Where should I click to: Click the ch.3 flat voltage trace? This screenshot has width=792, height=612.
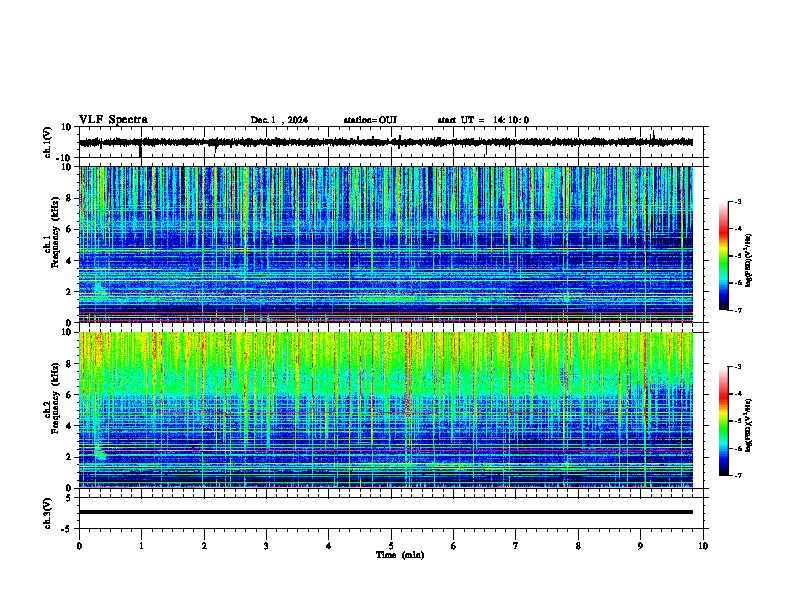(x=386, y=512)
